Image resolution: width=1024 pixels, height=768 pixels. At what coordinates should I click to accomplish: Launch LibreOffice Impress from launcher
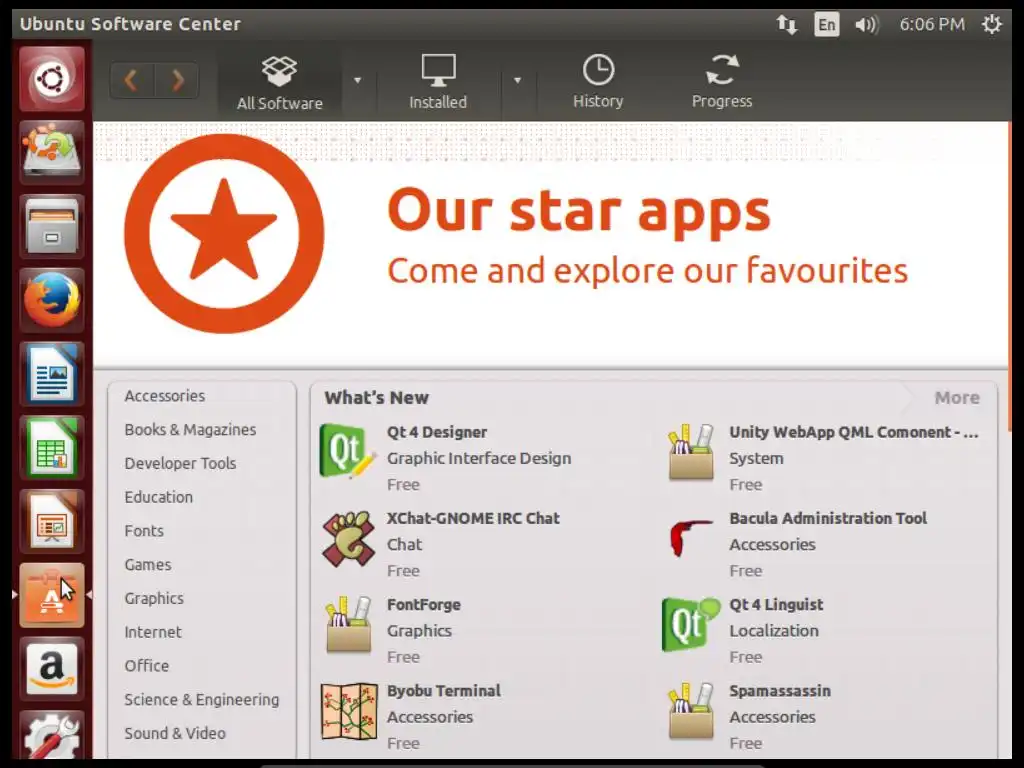52,521
